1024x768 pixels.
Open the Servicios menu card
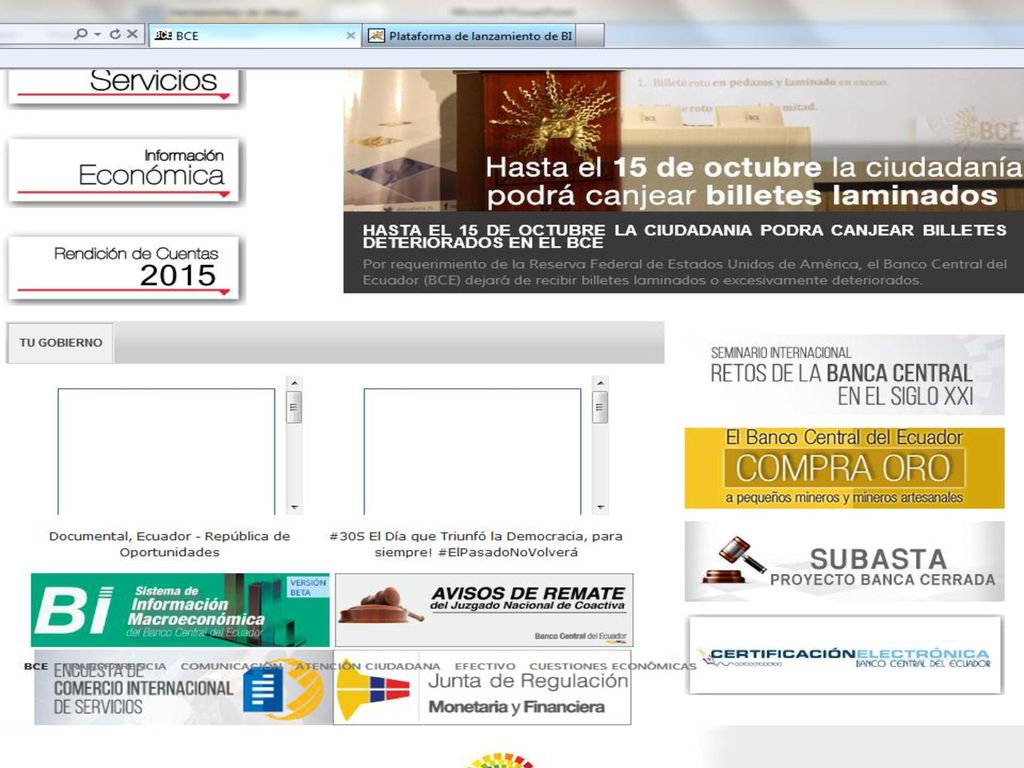click(124, 86)
